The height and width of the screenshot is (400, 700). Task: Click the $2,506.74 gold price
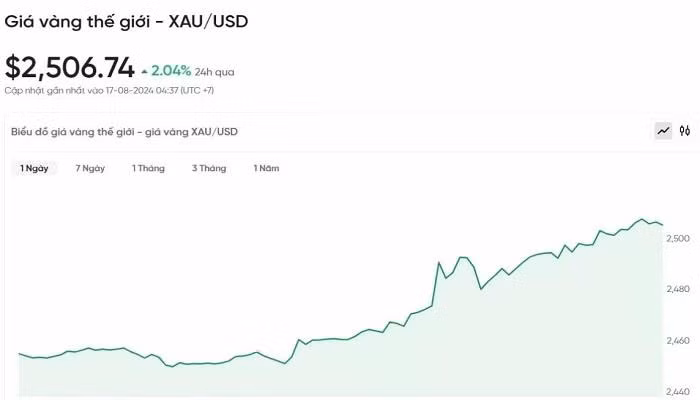pos(69,68)
